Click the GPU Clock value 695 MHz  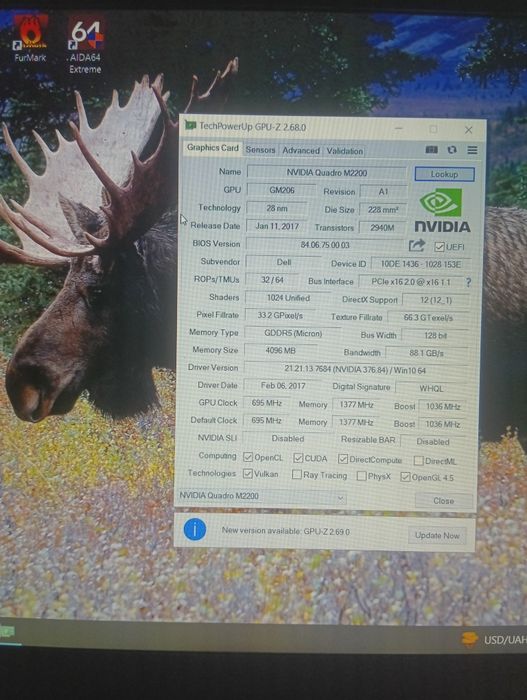[267, 403]
